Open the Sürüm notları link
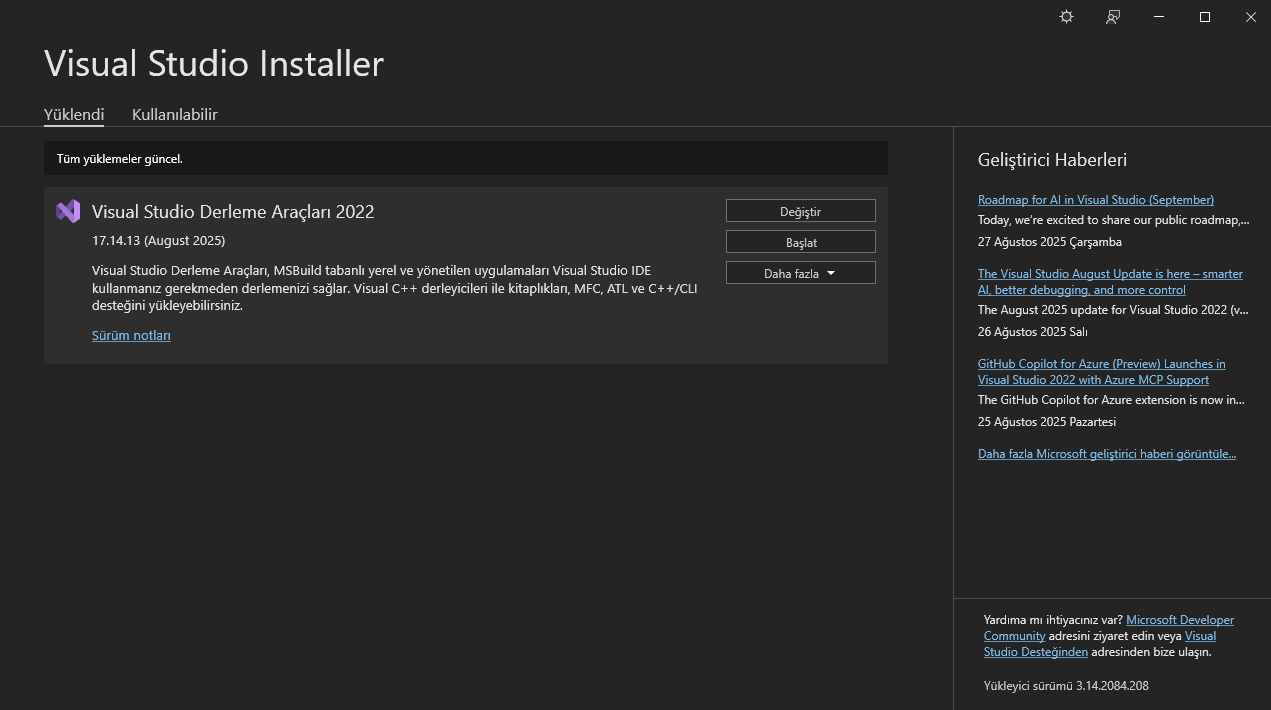 point(131,335)
